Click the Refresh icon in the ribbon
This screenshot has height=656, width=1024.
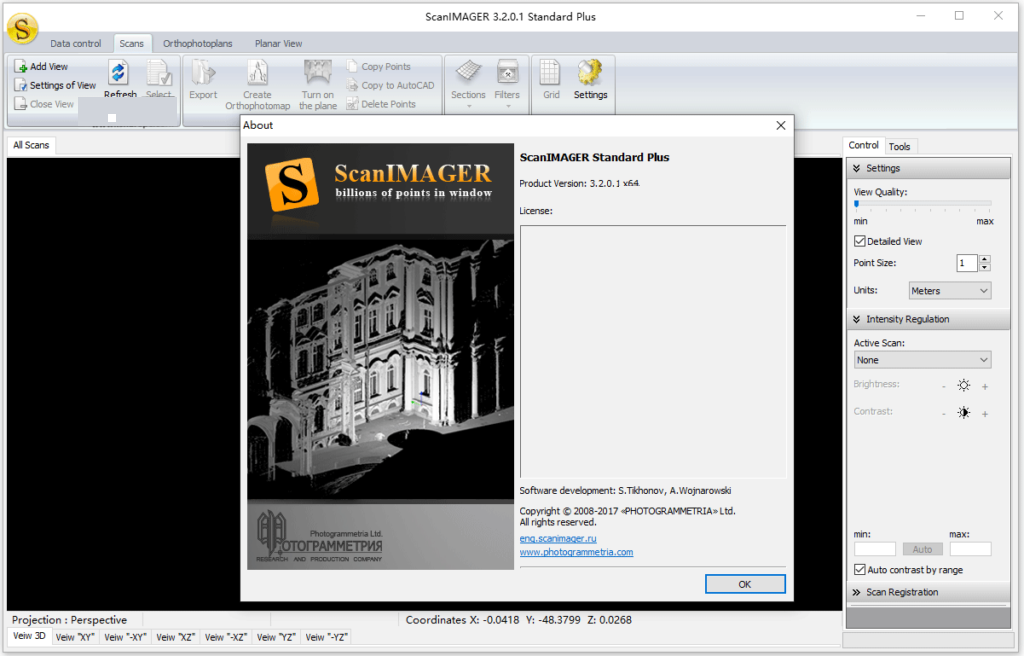coord(119,74)
